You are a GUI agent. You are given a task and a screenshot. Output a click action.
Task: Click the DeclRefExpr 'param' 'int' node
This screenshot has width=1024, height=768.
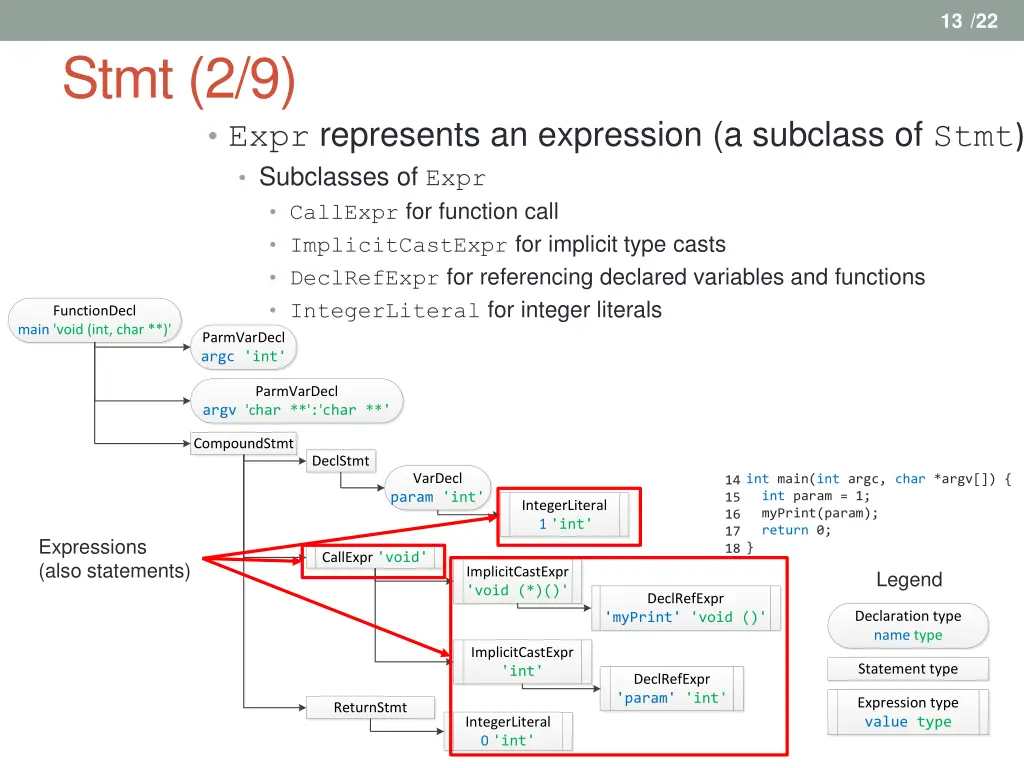point(672,688)
